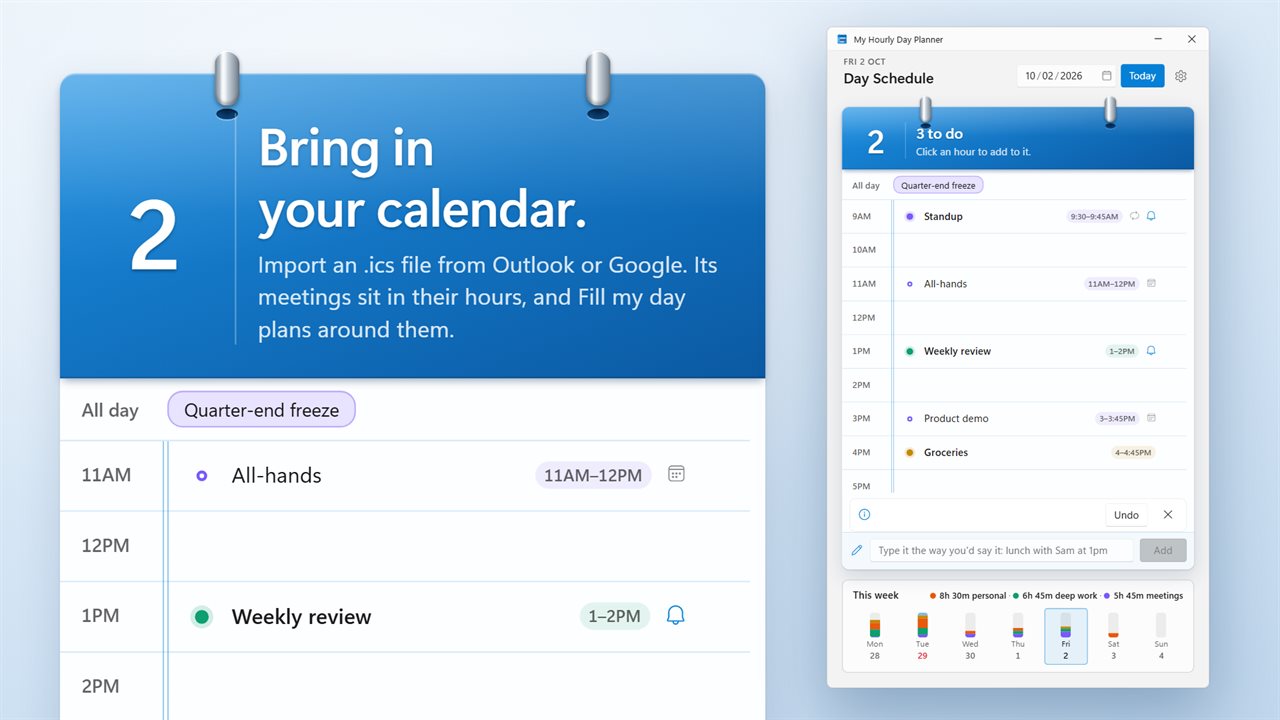This screenshot has width=1280, height=720.
Task: Toggle Standup's reminder bell in planner window
Action: tap(1151, 216)
